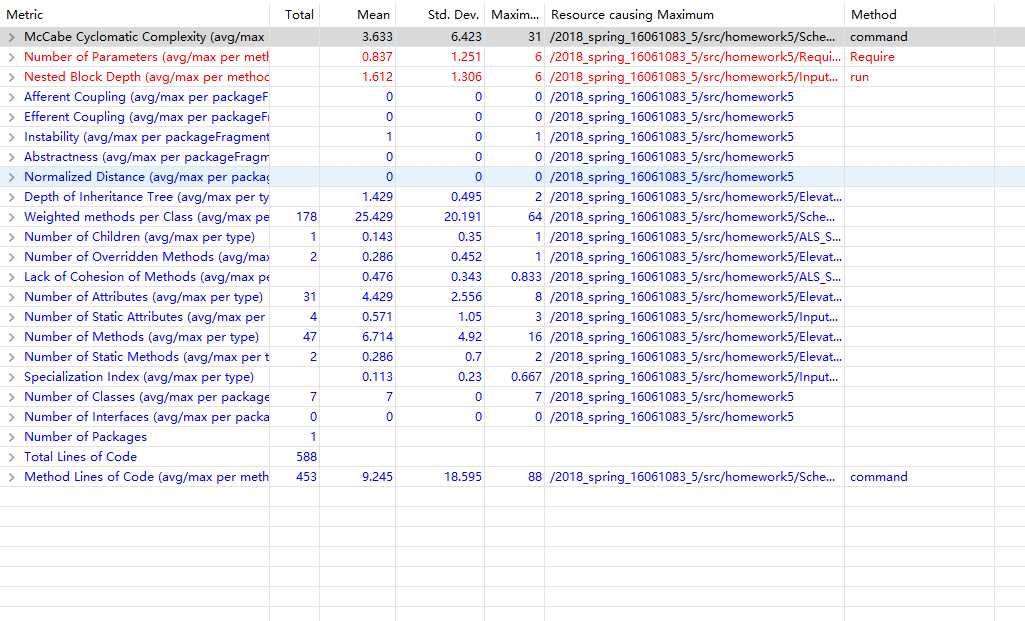This screenshot has width=1025, height=621.
Task: Expand the McCabe Cyclomatic Complexity row
Action: coord(12,37)
